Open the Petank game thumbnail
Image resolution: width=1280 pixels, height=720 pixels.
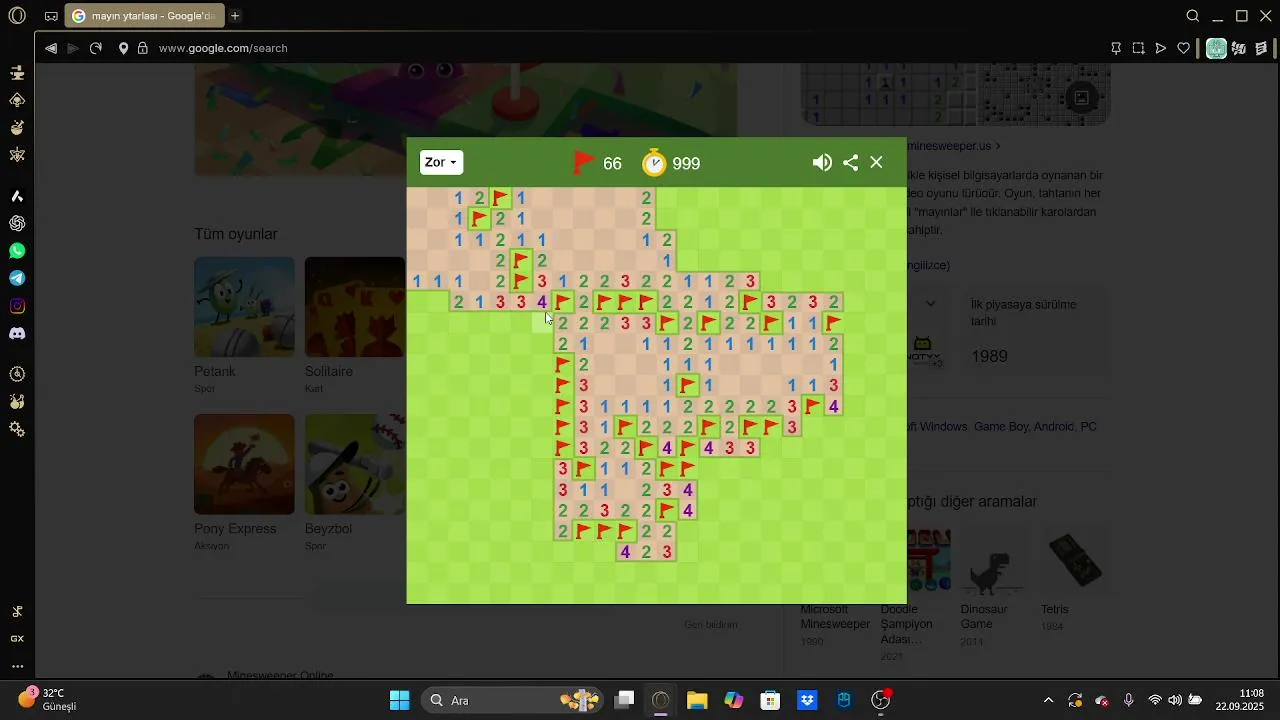[x=245, y=307]
